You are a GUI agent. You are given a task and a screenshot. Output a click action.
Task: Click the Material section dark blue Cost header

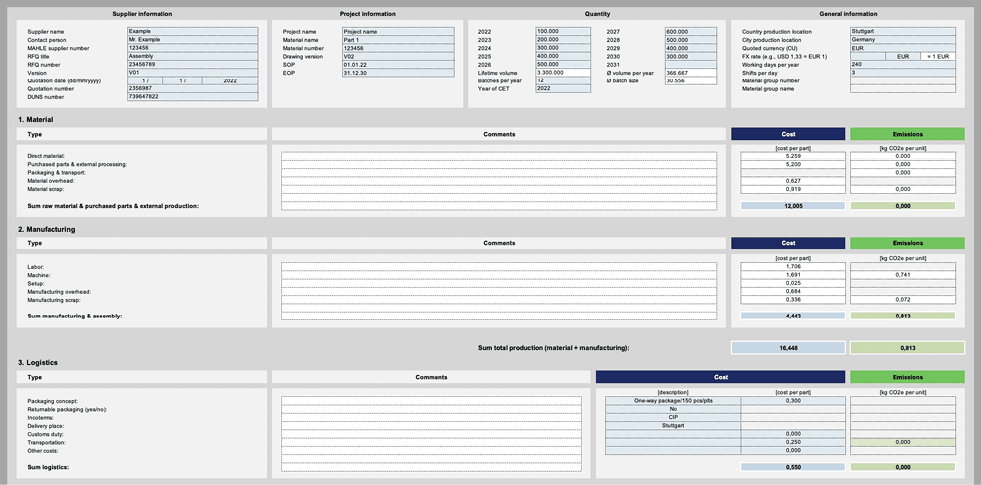pyautogui.click(x=788, y=134)
